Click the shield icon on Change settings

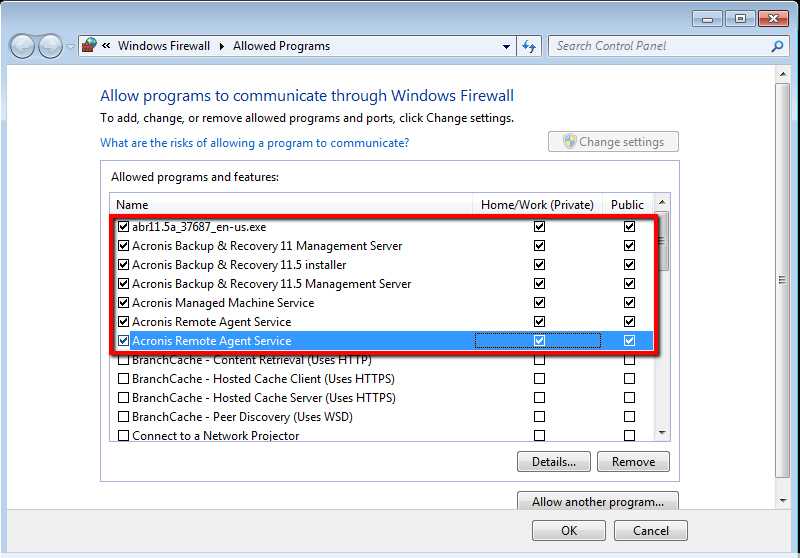pyautogui.click(x=569, y=141)
